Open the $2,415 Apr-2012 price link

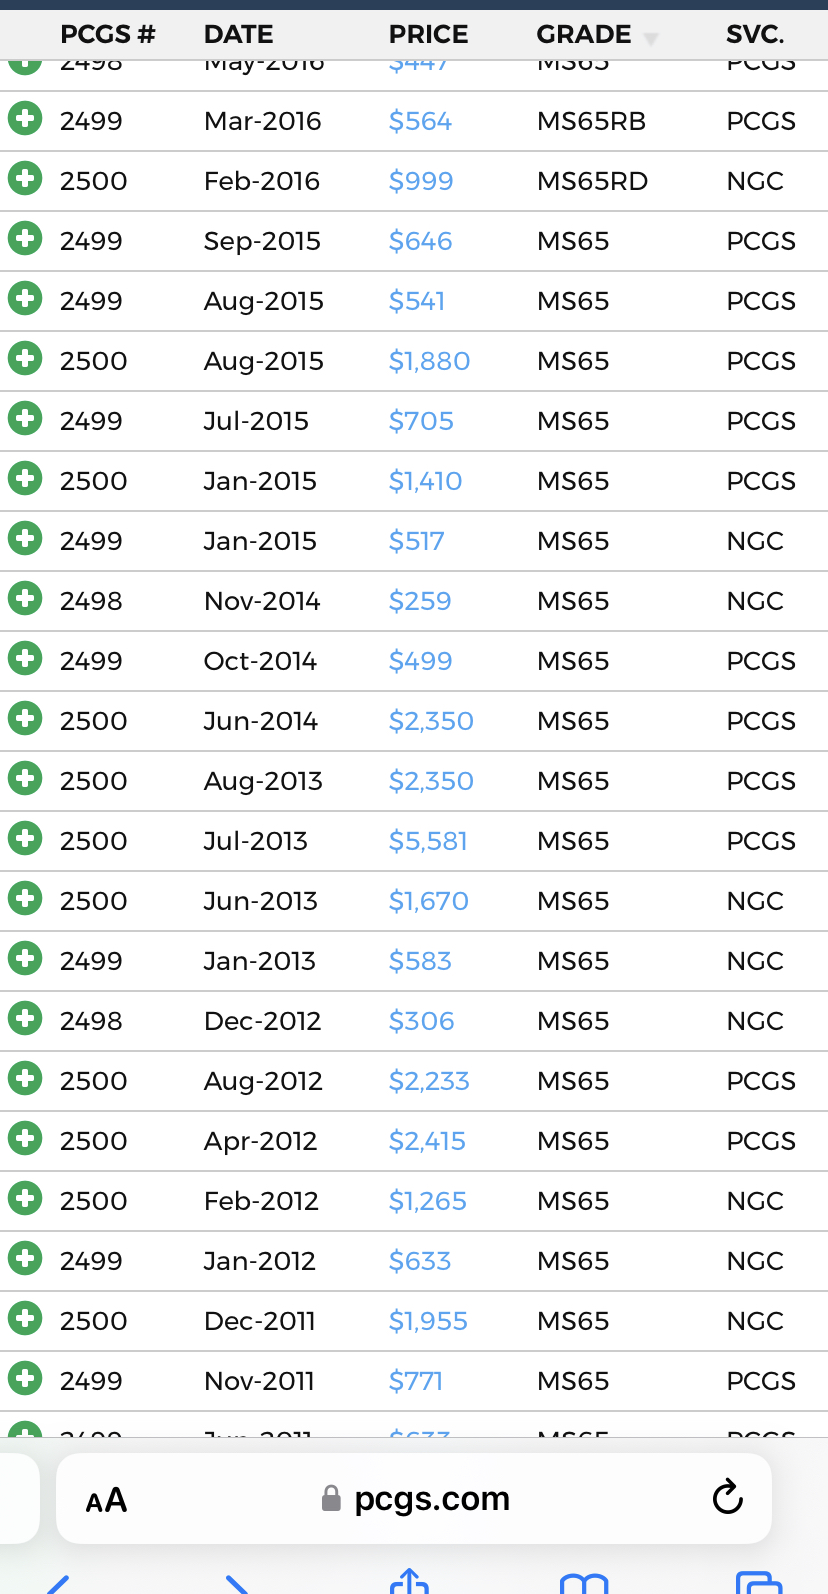[427, 1141]
